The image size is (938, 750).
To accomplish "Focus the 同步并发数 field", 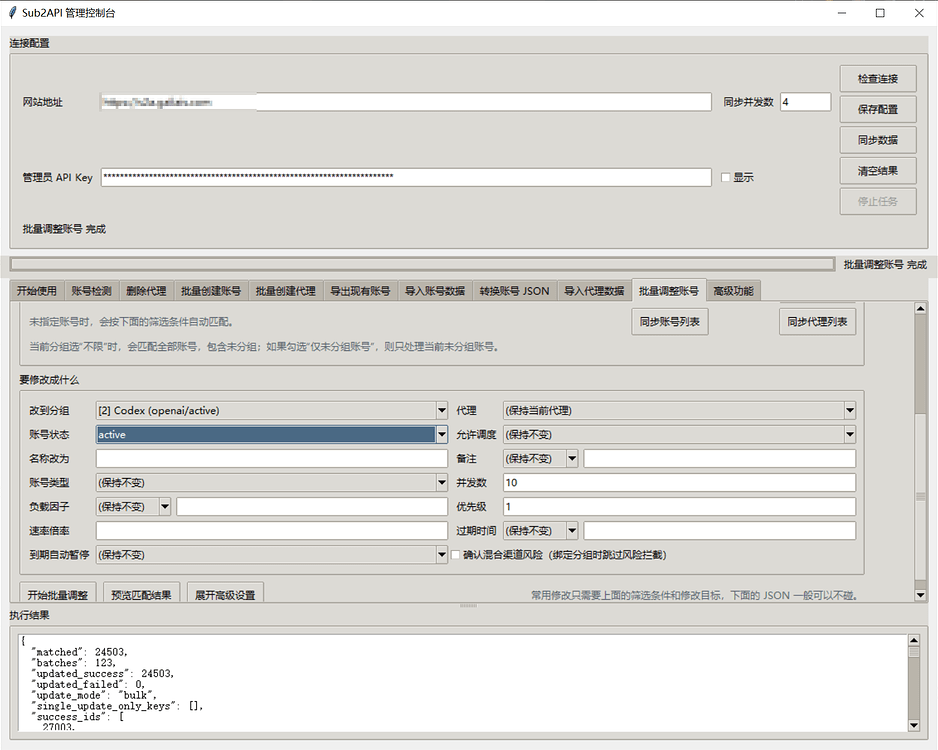I will coord(805,102).
